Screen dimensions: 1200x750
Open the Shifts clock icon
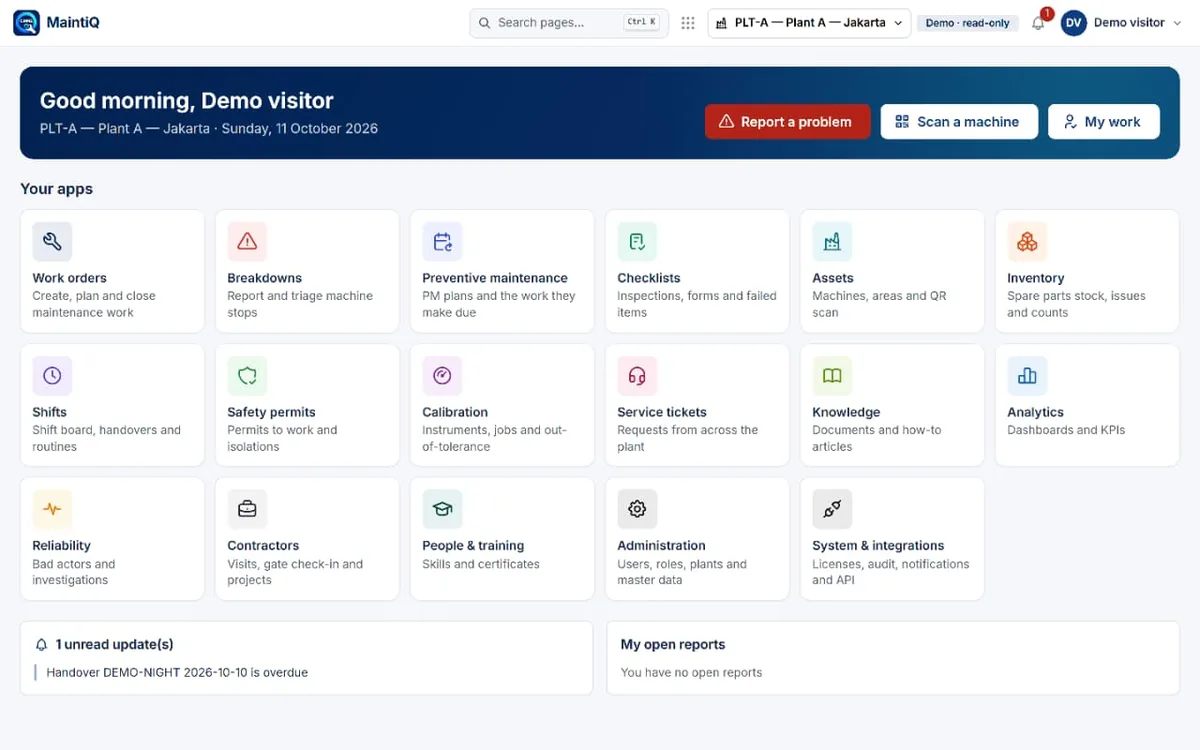52,376
